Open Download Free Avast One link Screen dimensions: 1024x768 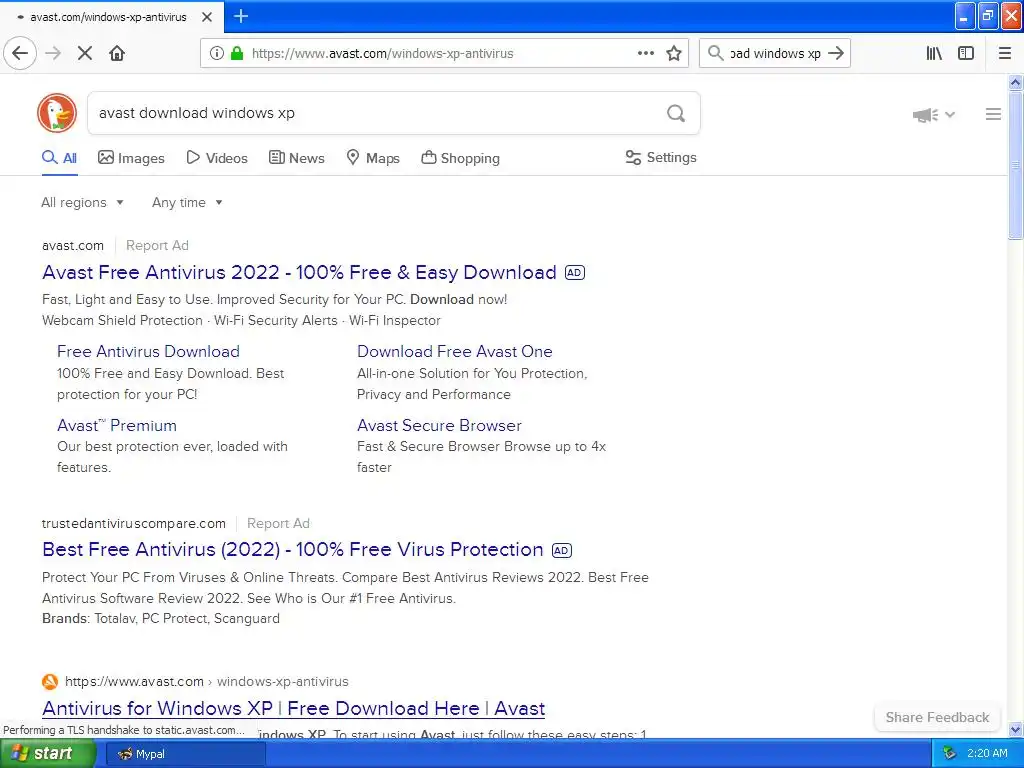[455, 351]
